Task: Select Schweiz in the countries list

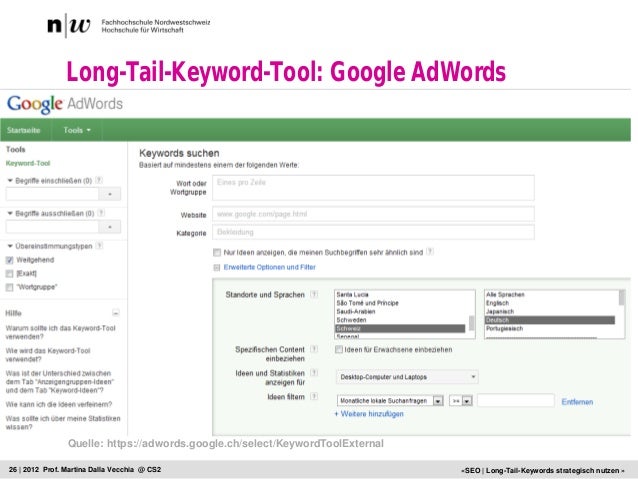Action: (400, 328)
